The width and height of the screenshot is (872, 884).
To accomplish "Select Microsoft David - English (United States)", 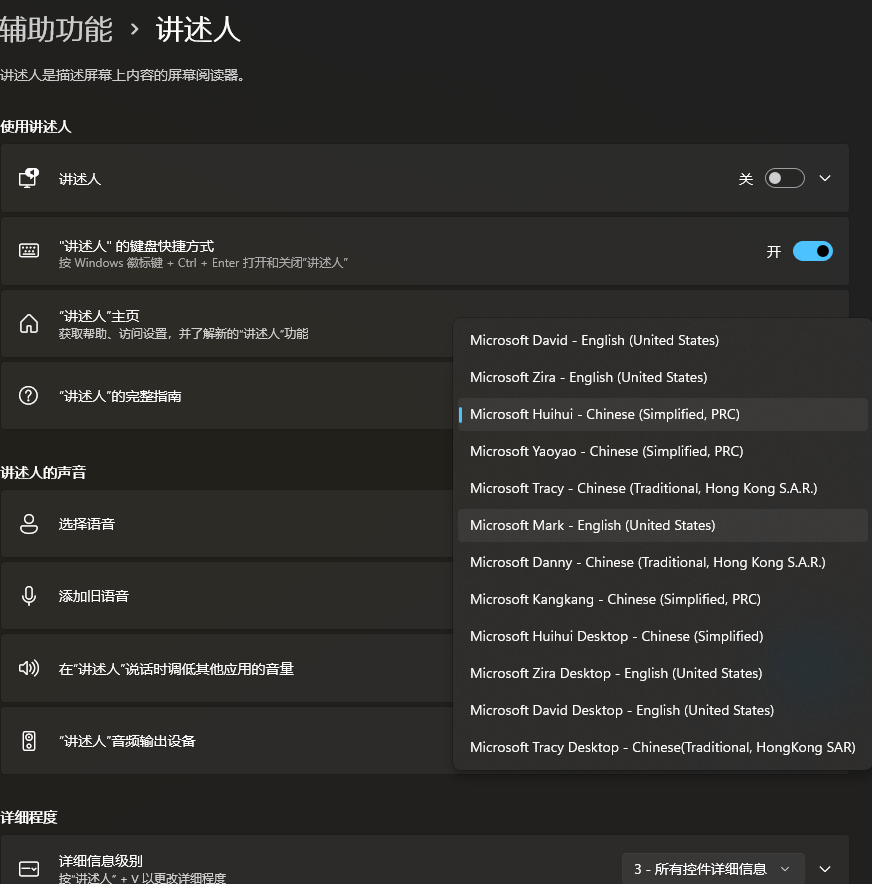I will pyautogui.click(x=662, y=341).
